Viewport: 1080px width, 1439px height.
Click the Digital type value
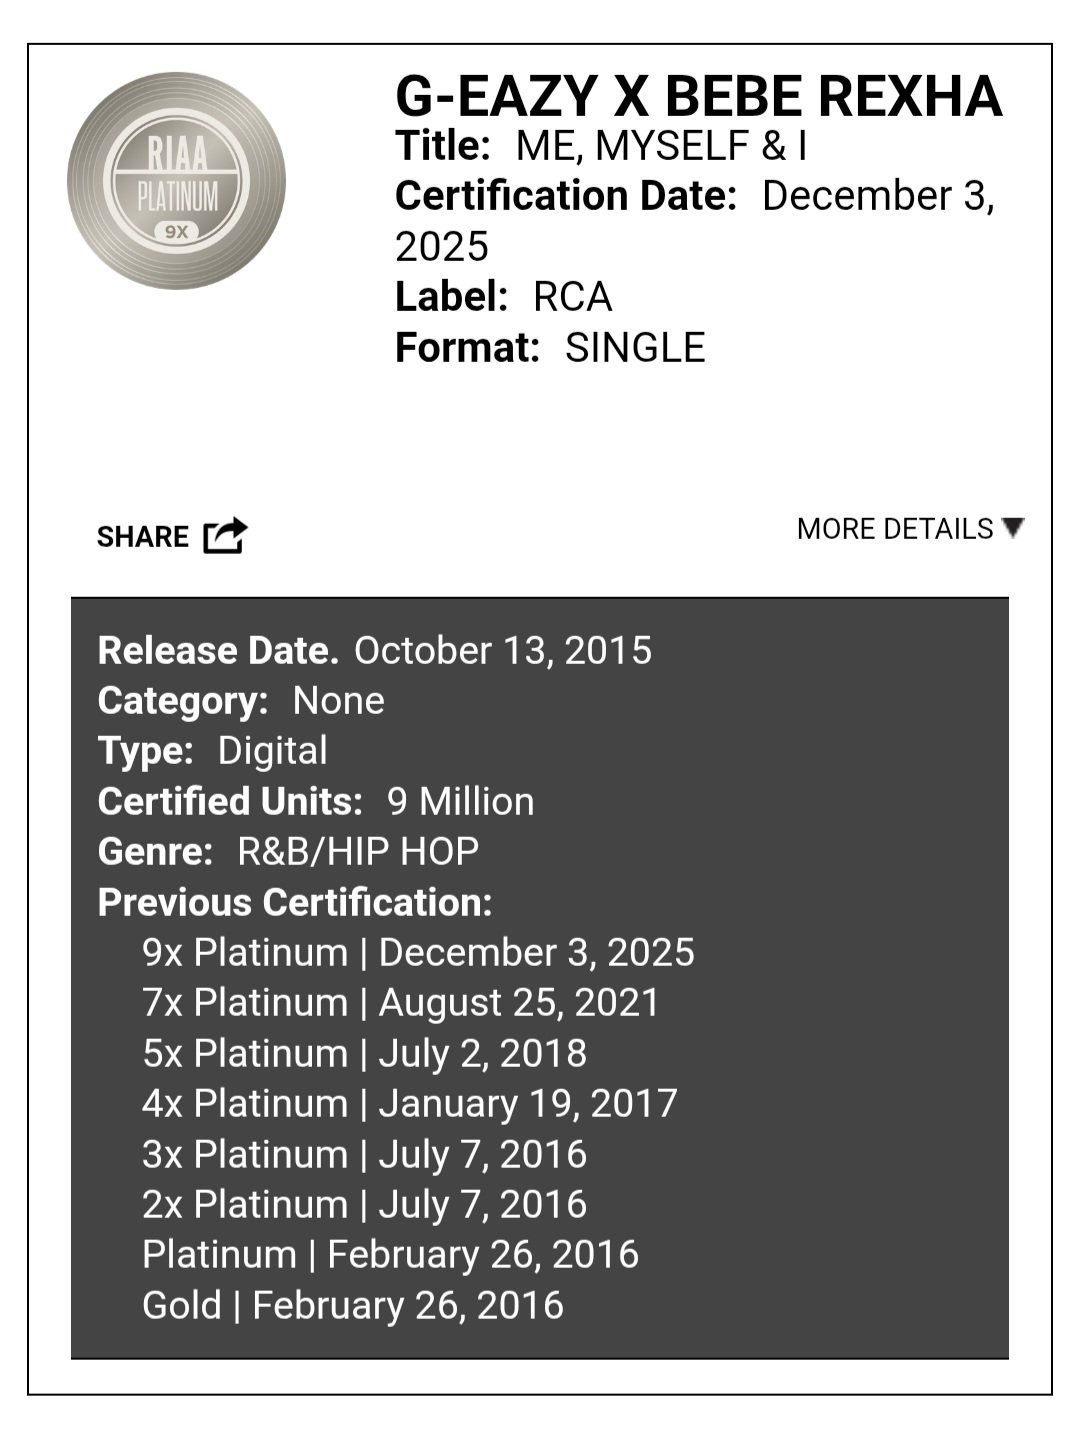pyautogui.click(x=272, y=751)
